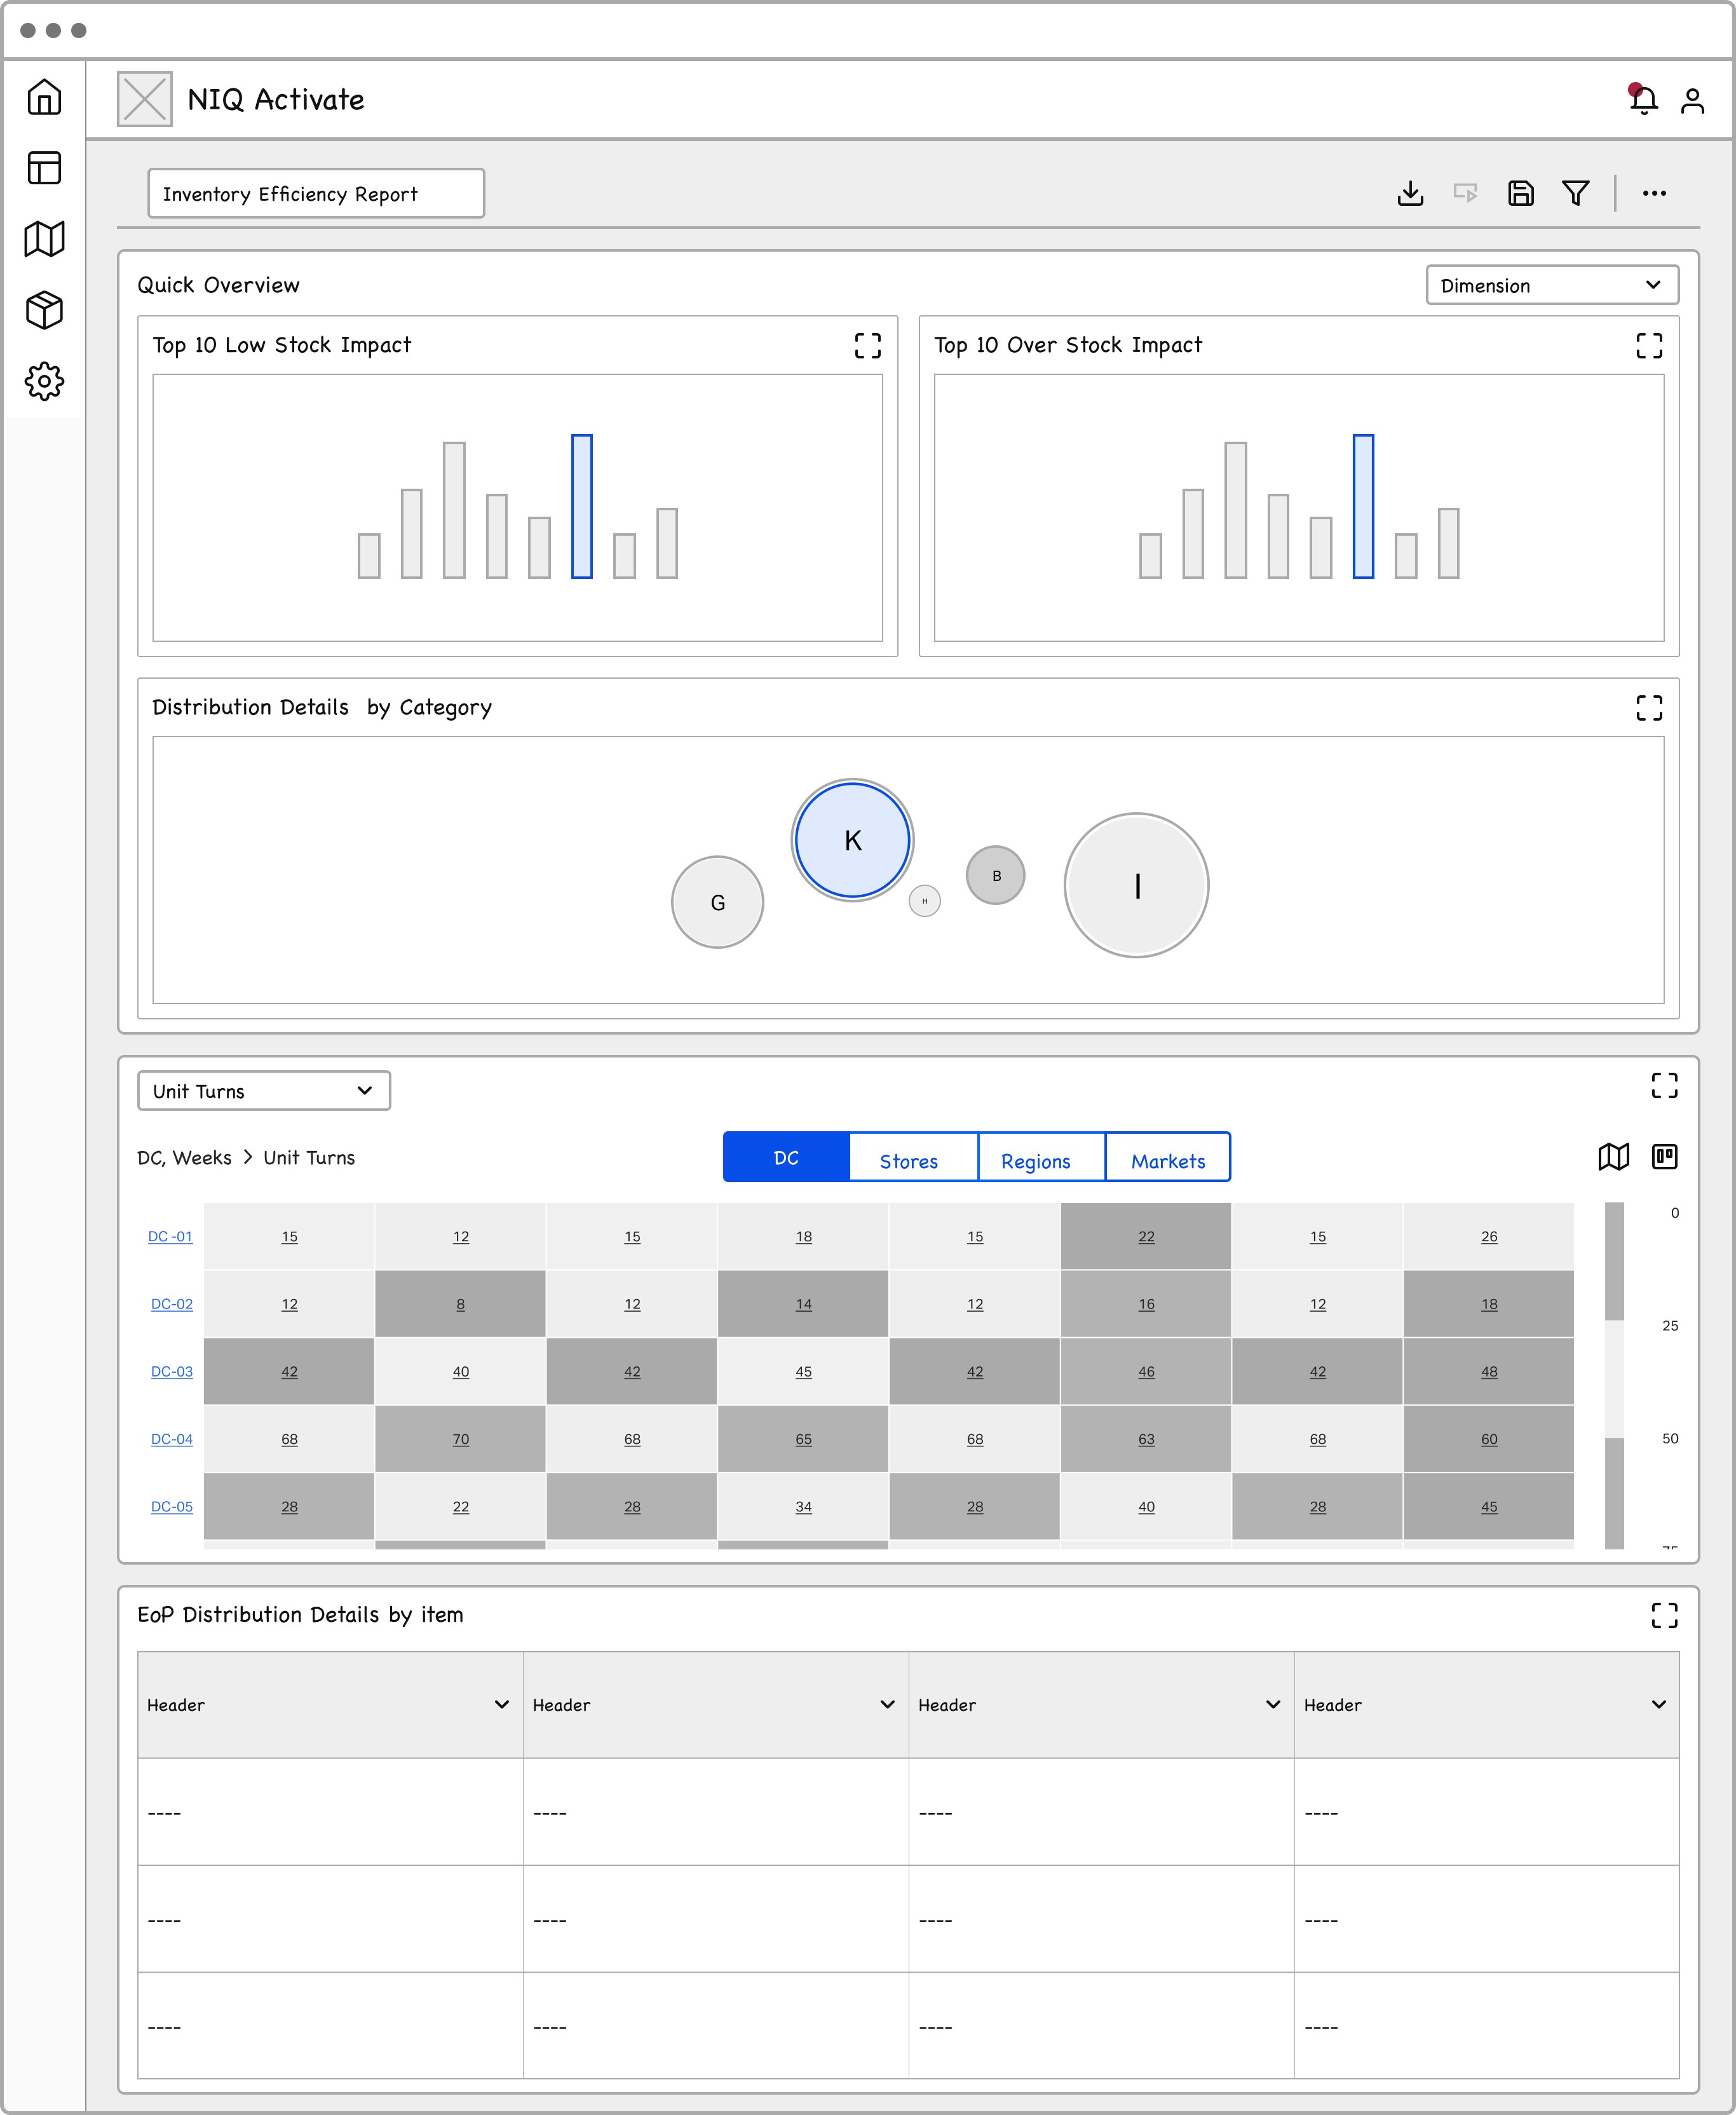Expand the Top 10 Low Stock Impact chart fullscreen

(867, 346)
